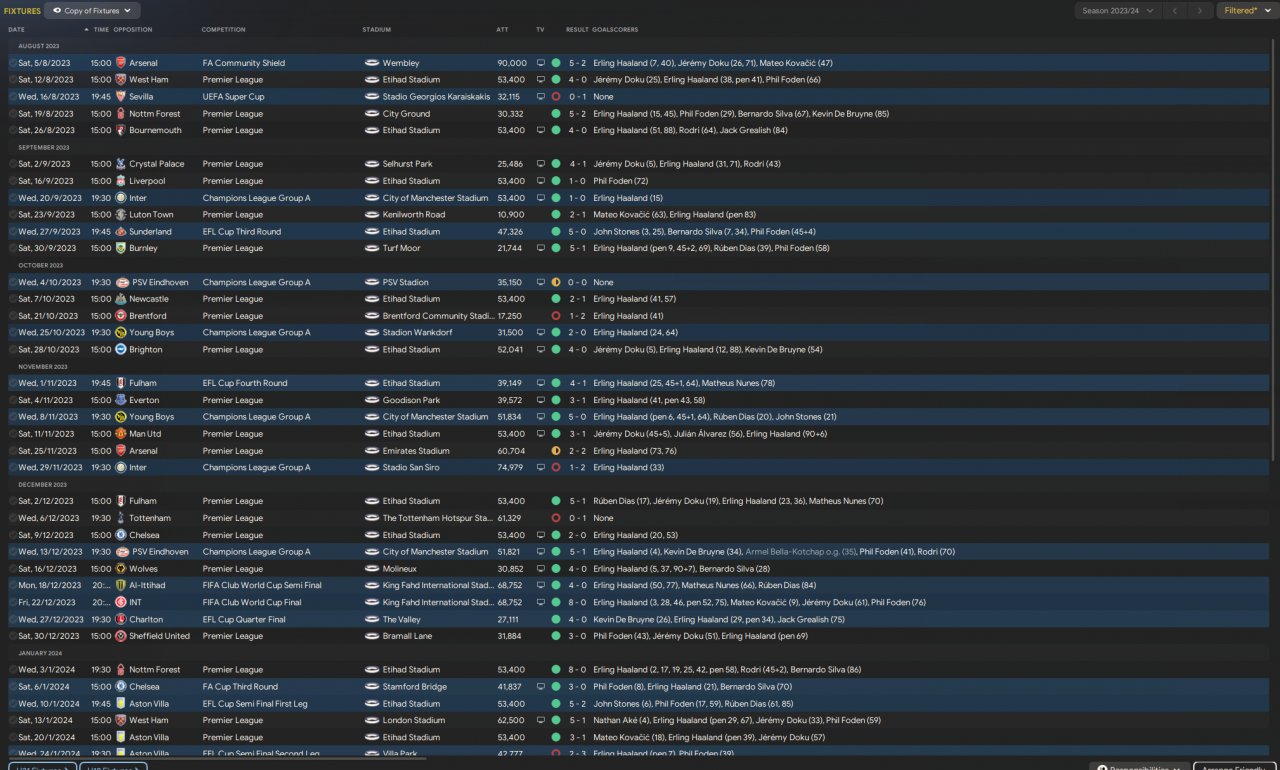This screenshot has height=770, width=1280.
Task: Open the Bournemouth team link
Action: click(x=155, y=130)
